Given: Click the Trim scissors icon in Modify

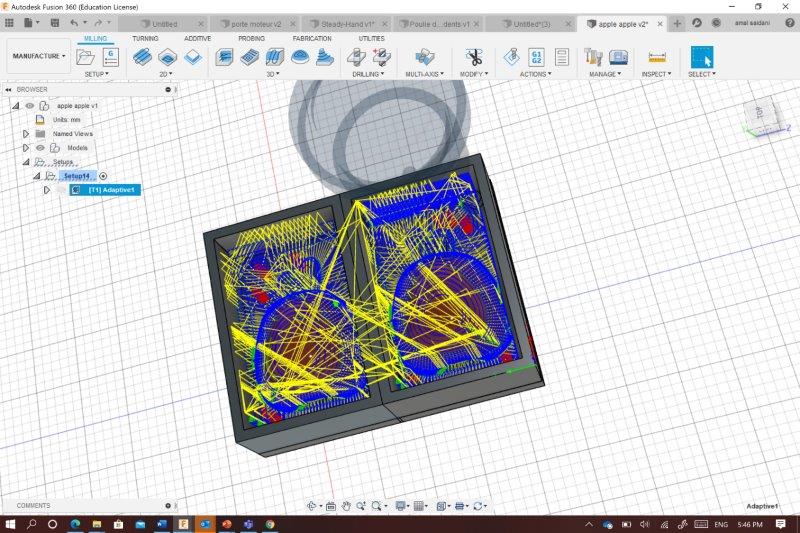Looking at the screenshot, I should click(x=474, y=57).
